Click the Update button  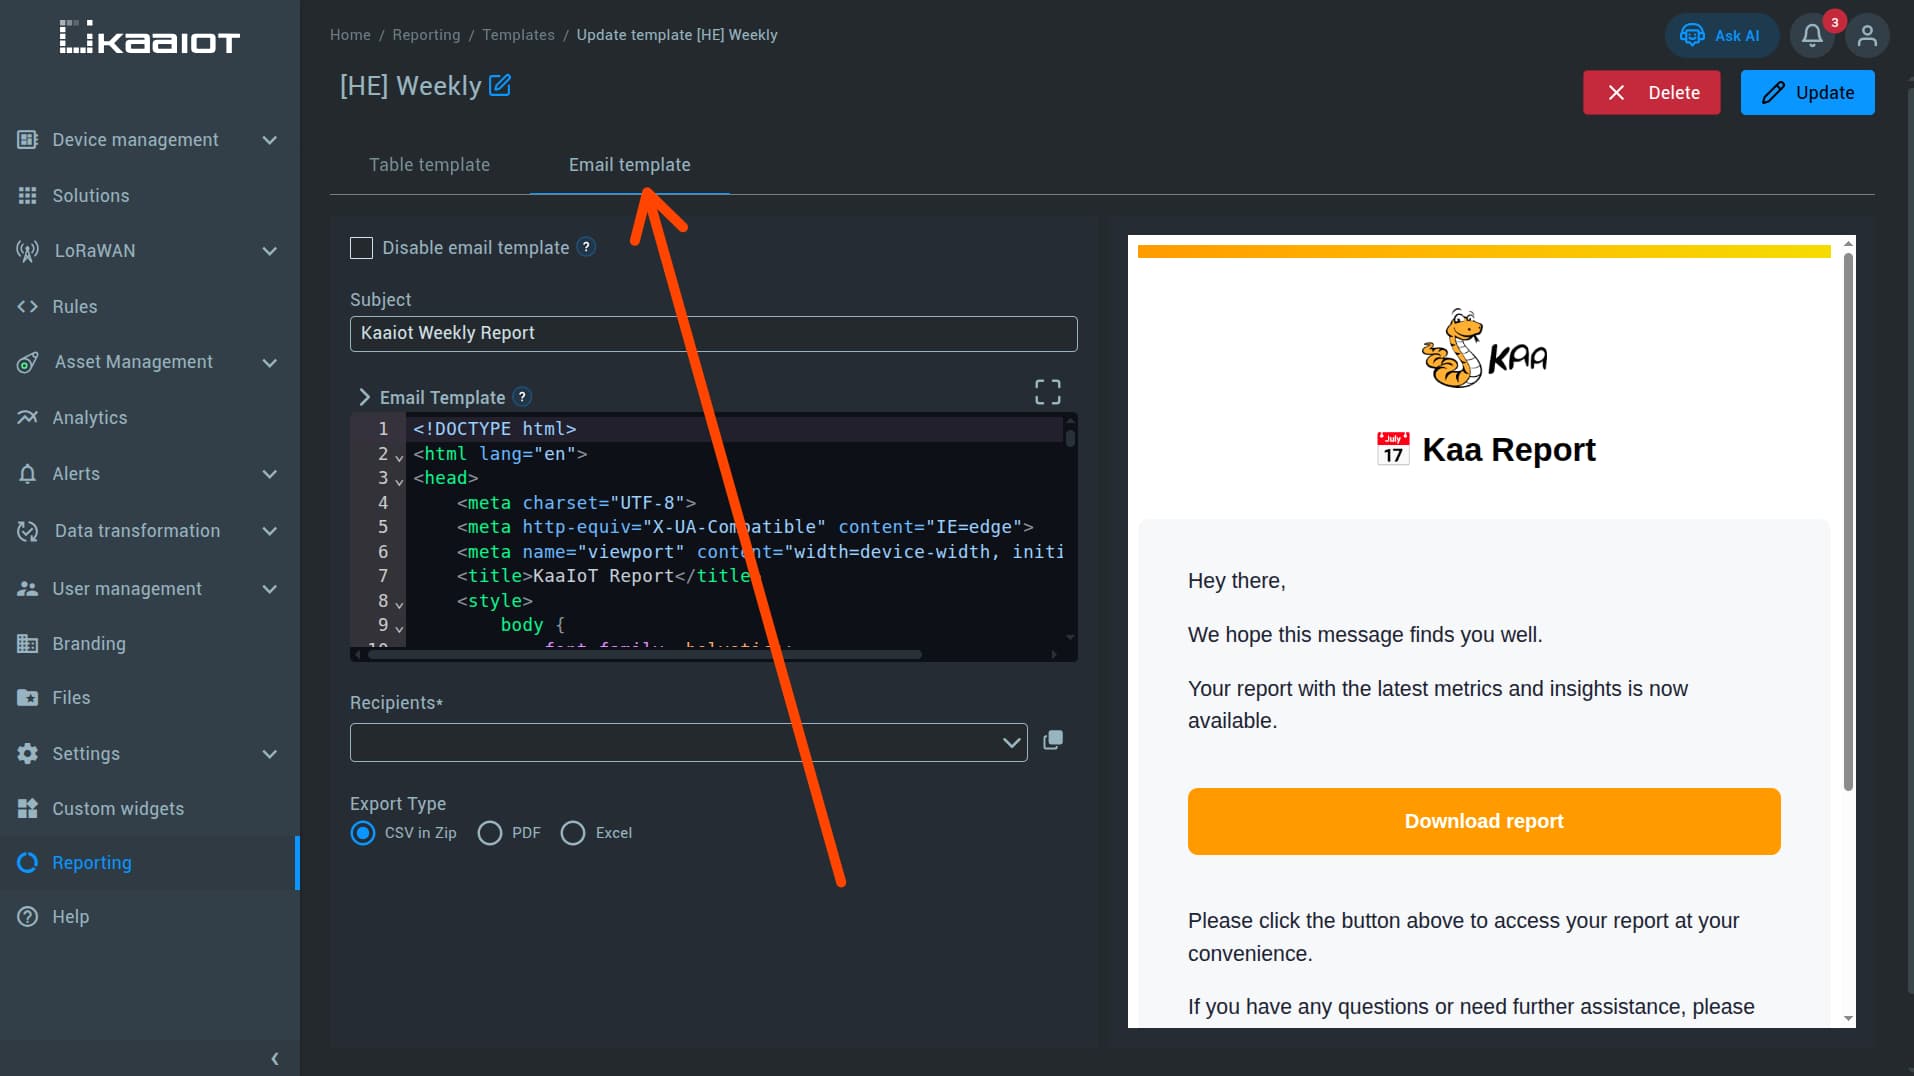(x=1807, y=92)
